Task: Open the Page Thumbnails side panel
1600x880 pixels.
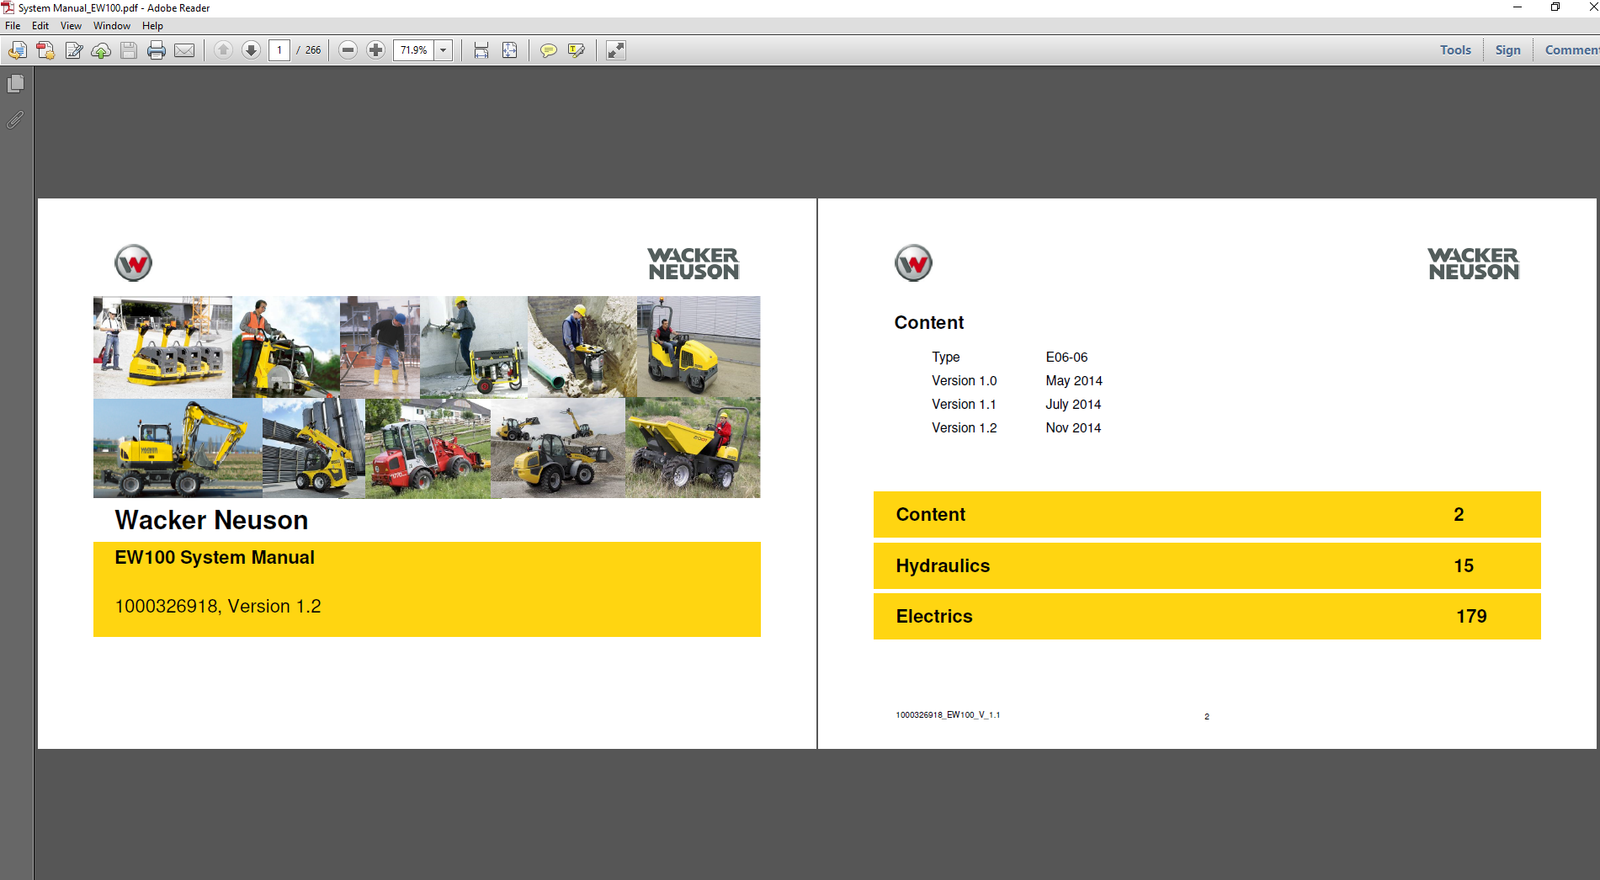Action: [x=16, y=84]
